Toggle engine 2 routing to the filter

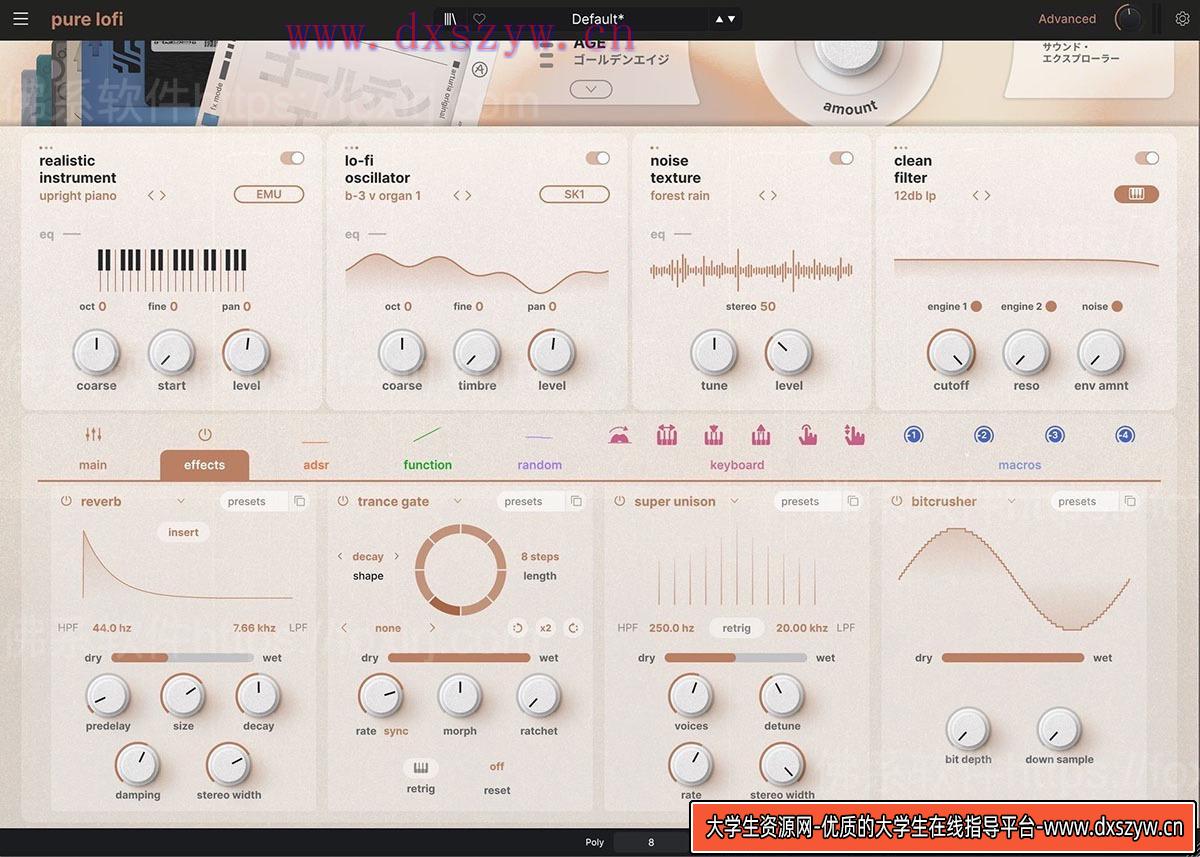(1051, 306)
